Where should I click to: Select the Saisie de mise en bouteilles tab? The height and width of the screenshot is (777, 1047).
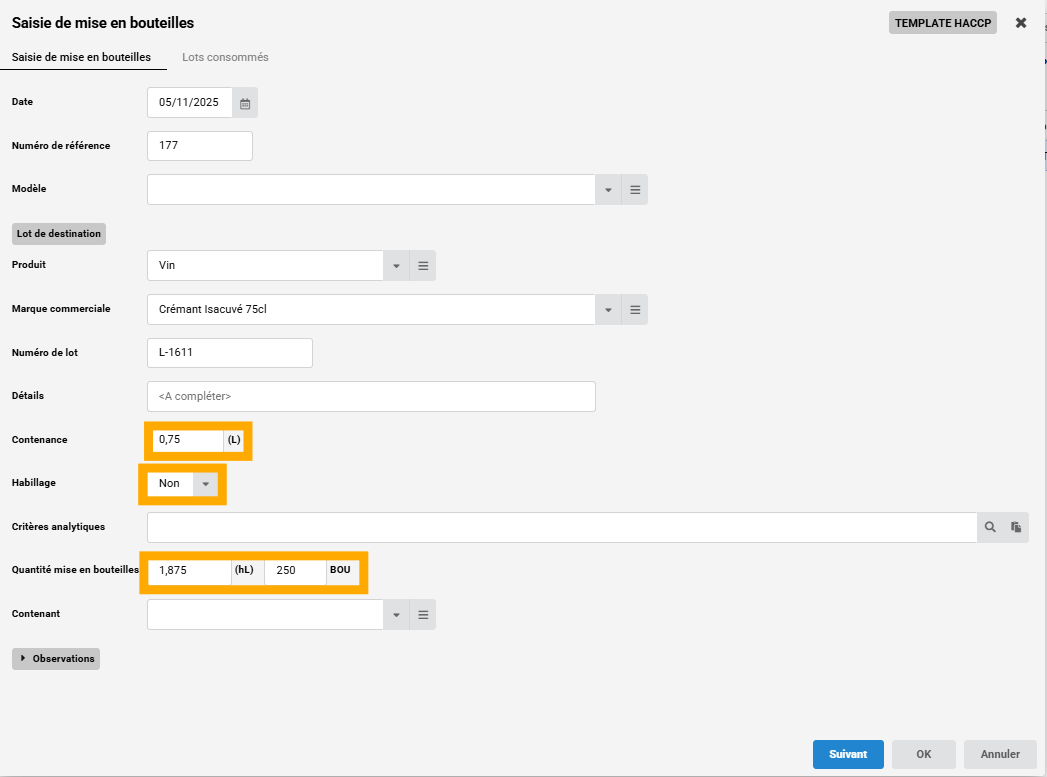click(x=81, y=57)
